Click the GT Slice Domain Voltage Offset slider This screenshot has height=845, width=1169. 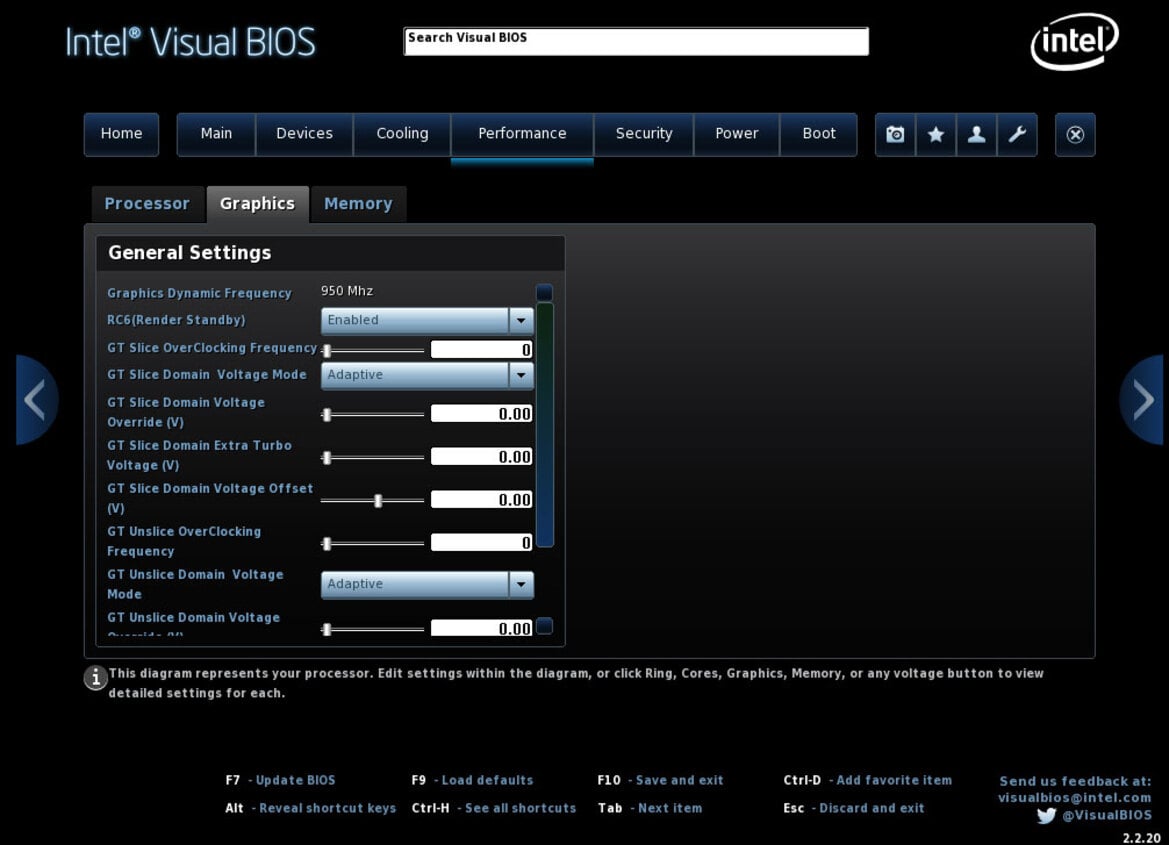point(373,500)
